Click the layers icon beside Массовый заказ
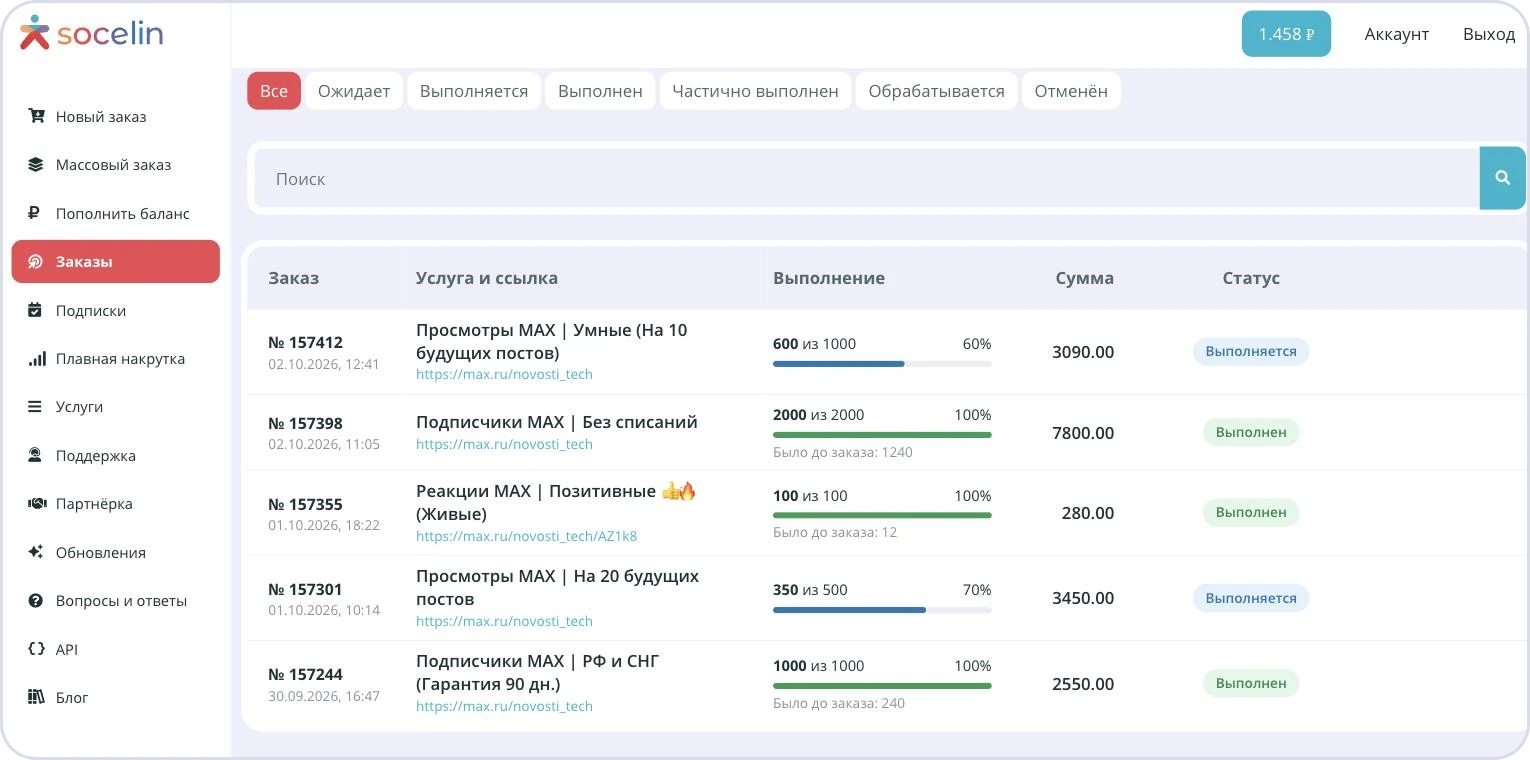This screenshot has height=760, width=1530. 36,164
